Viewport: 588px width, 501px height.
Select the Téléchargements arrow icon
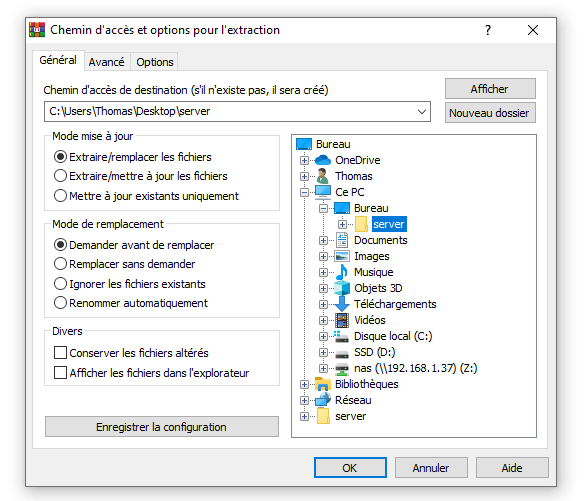[x=342, y=304]
